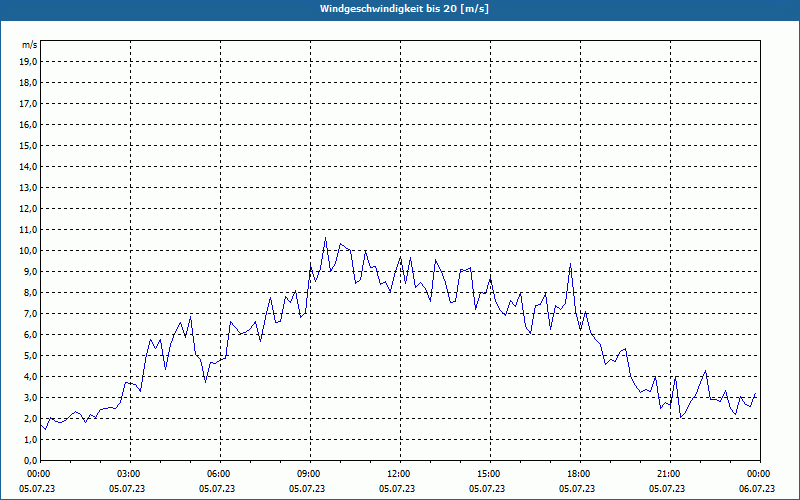This screenshot has width=800, height=500.
Task: Click the date "05.07.23" below 03:00
Action: (x=127, y=489)
